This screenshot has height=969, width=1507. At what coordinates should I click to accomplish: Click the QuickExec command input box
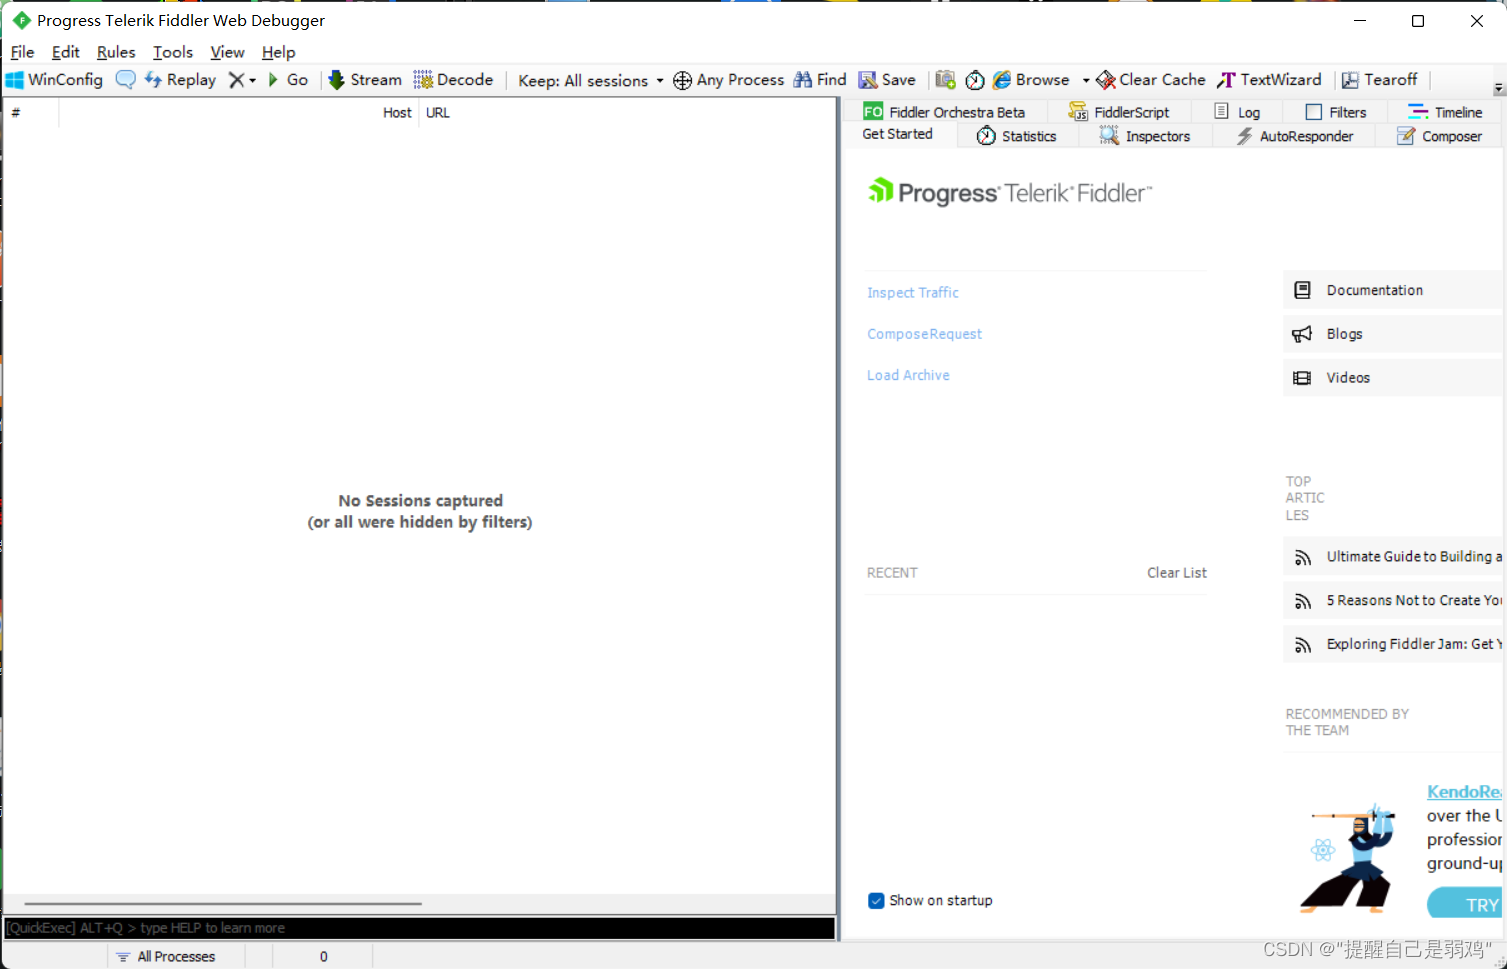(x=419, y=928)
